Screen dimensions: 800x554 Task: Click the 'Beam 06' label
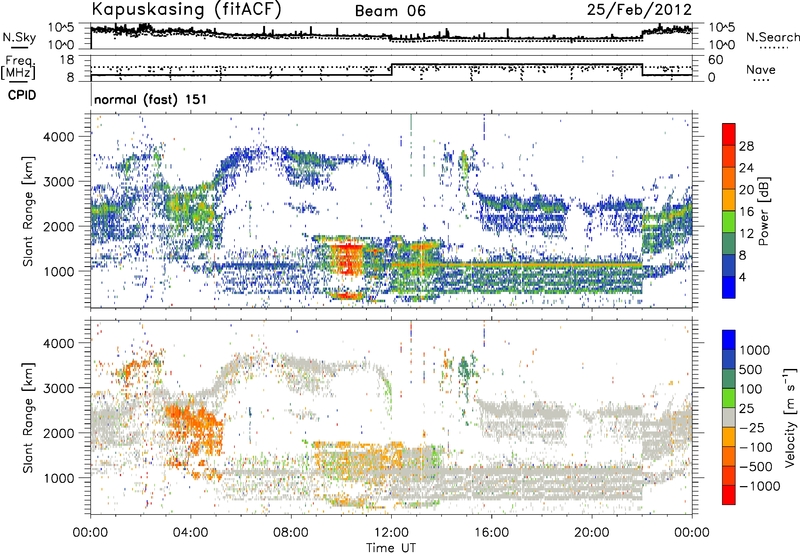coord(390,11)
